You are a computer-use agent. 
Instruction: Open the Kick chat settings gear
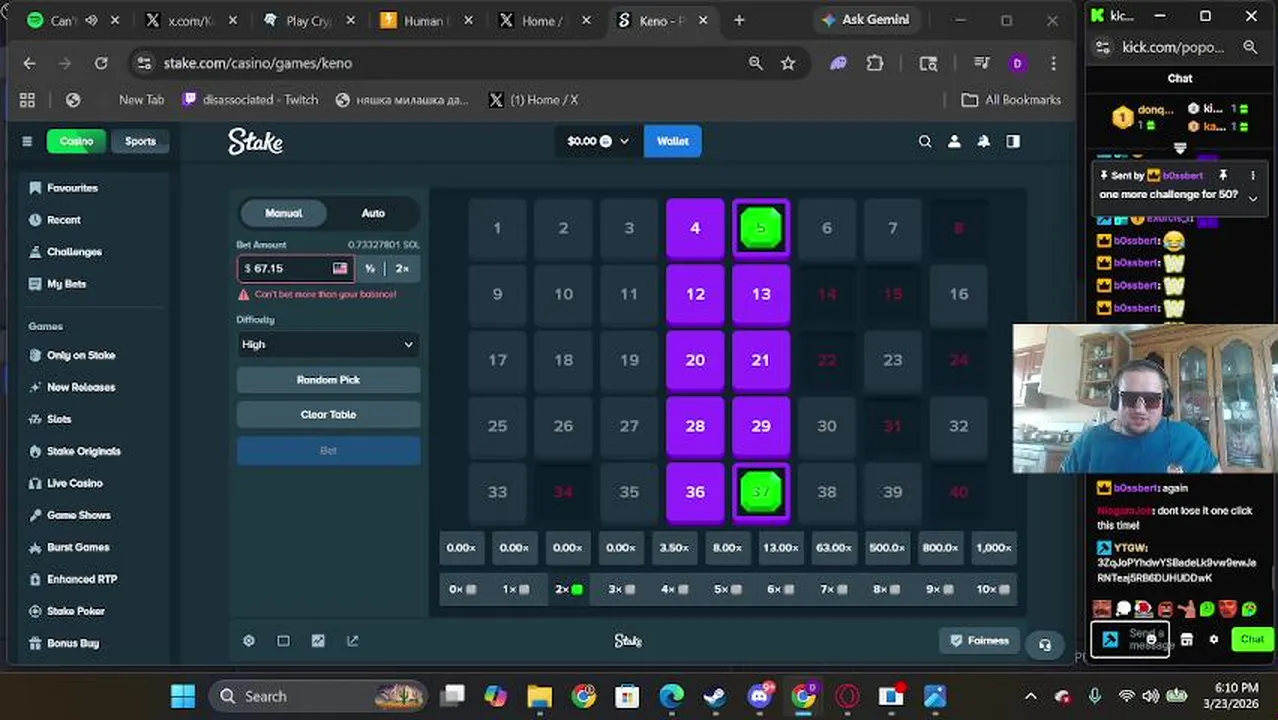point(1214,639)
